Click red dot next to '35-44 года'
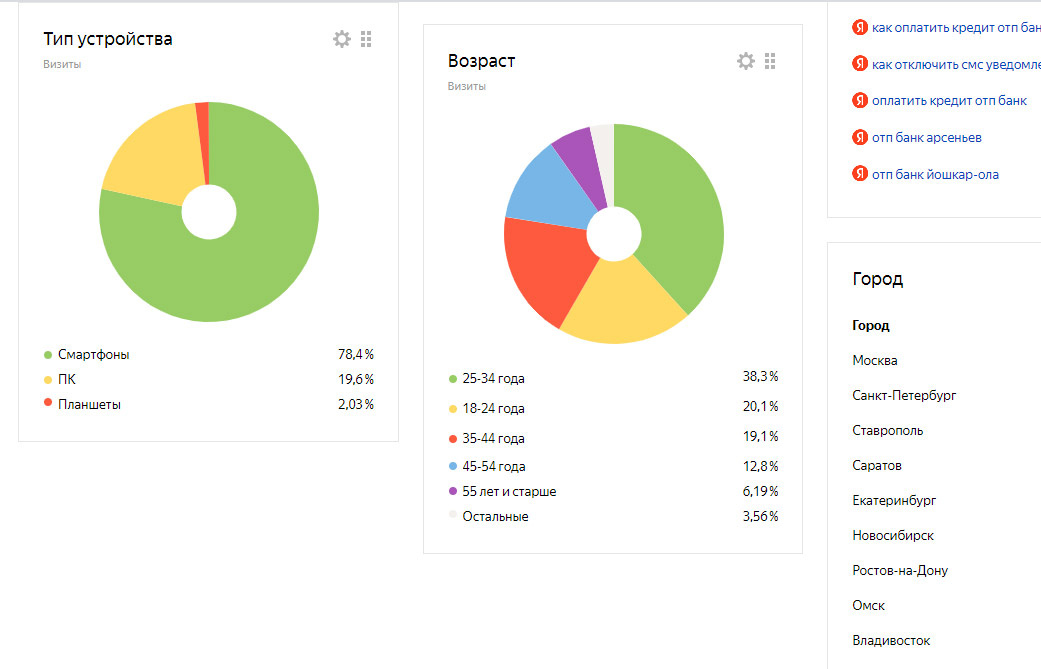Viewport: 1041px width, 669px height. click(453, 439)
